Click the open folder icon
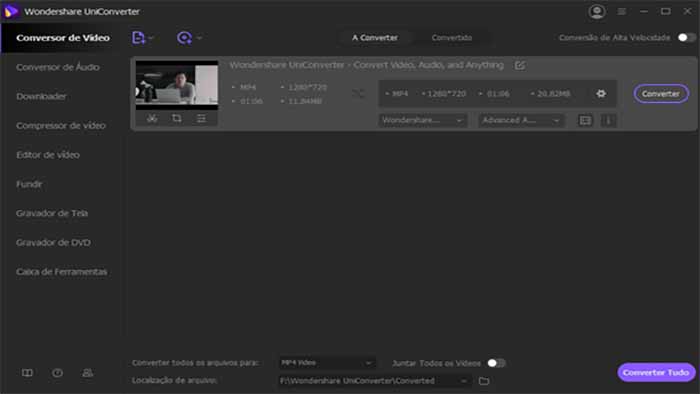Image resolution: width=700 pixels, height=394 pixels. tap(484, 381)
